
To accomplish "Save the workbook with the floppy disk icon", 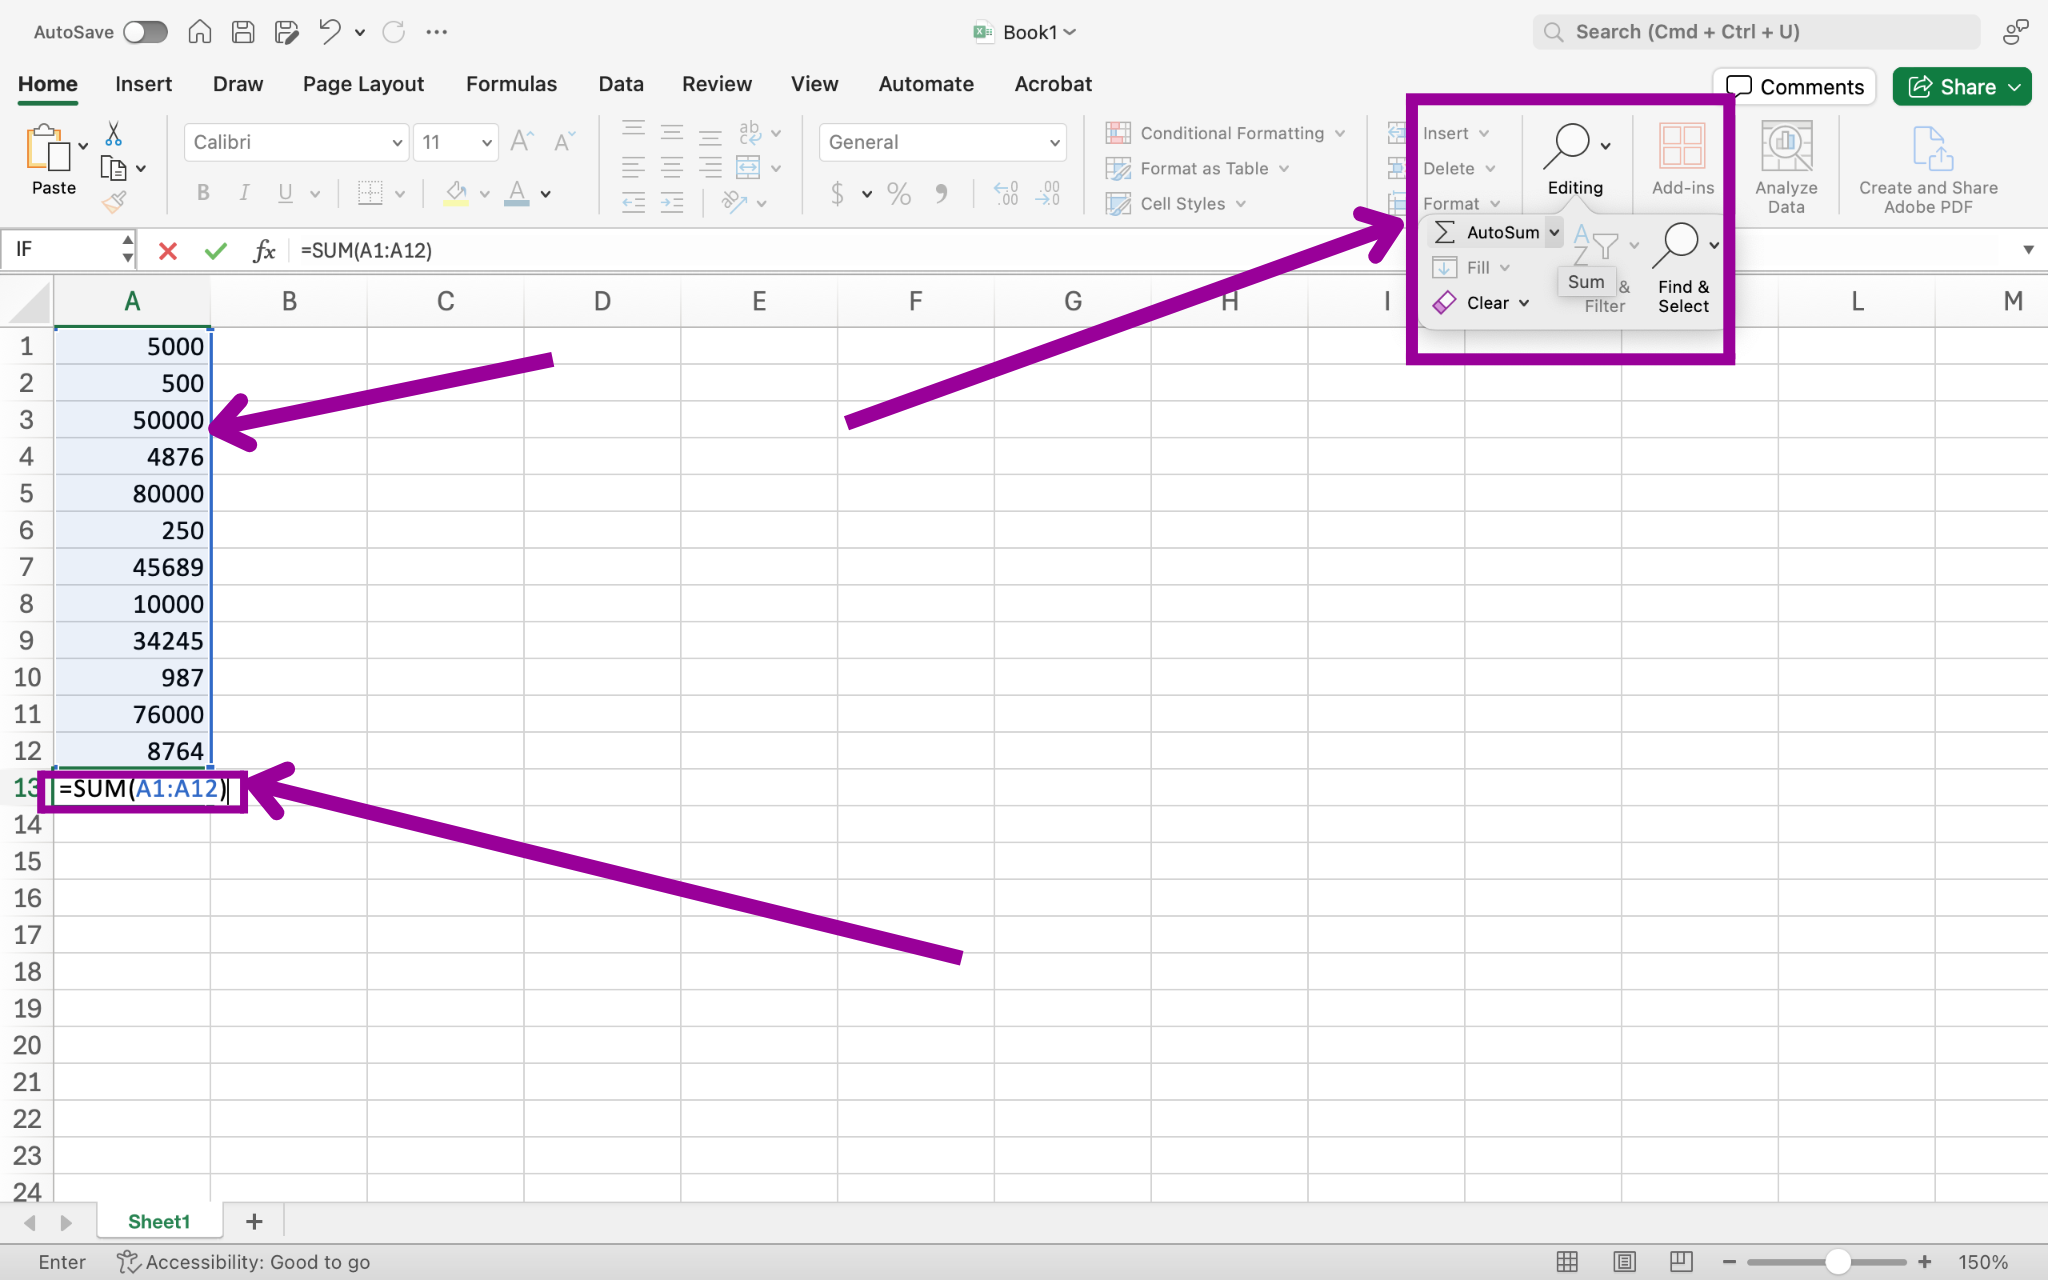I will coord(243,32).
